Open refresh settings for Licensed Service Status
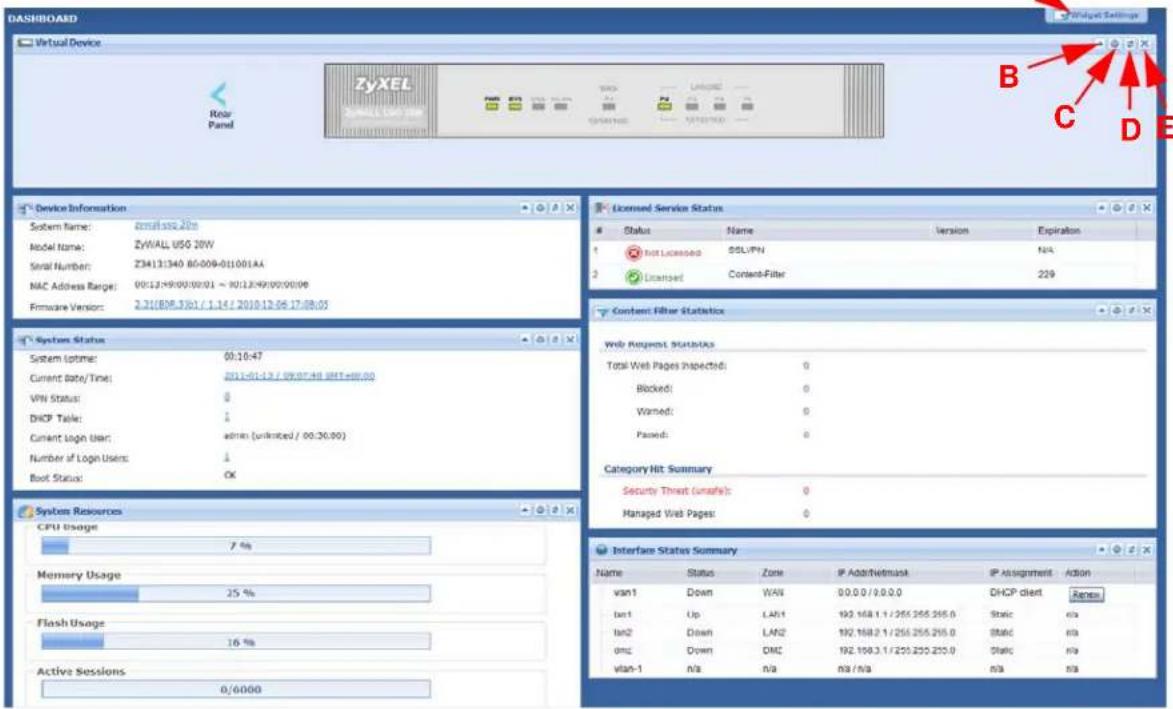 click(x=1116, y=208)
